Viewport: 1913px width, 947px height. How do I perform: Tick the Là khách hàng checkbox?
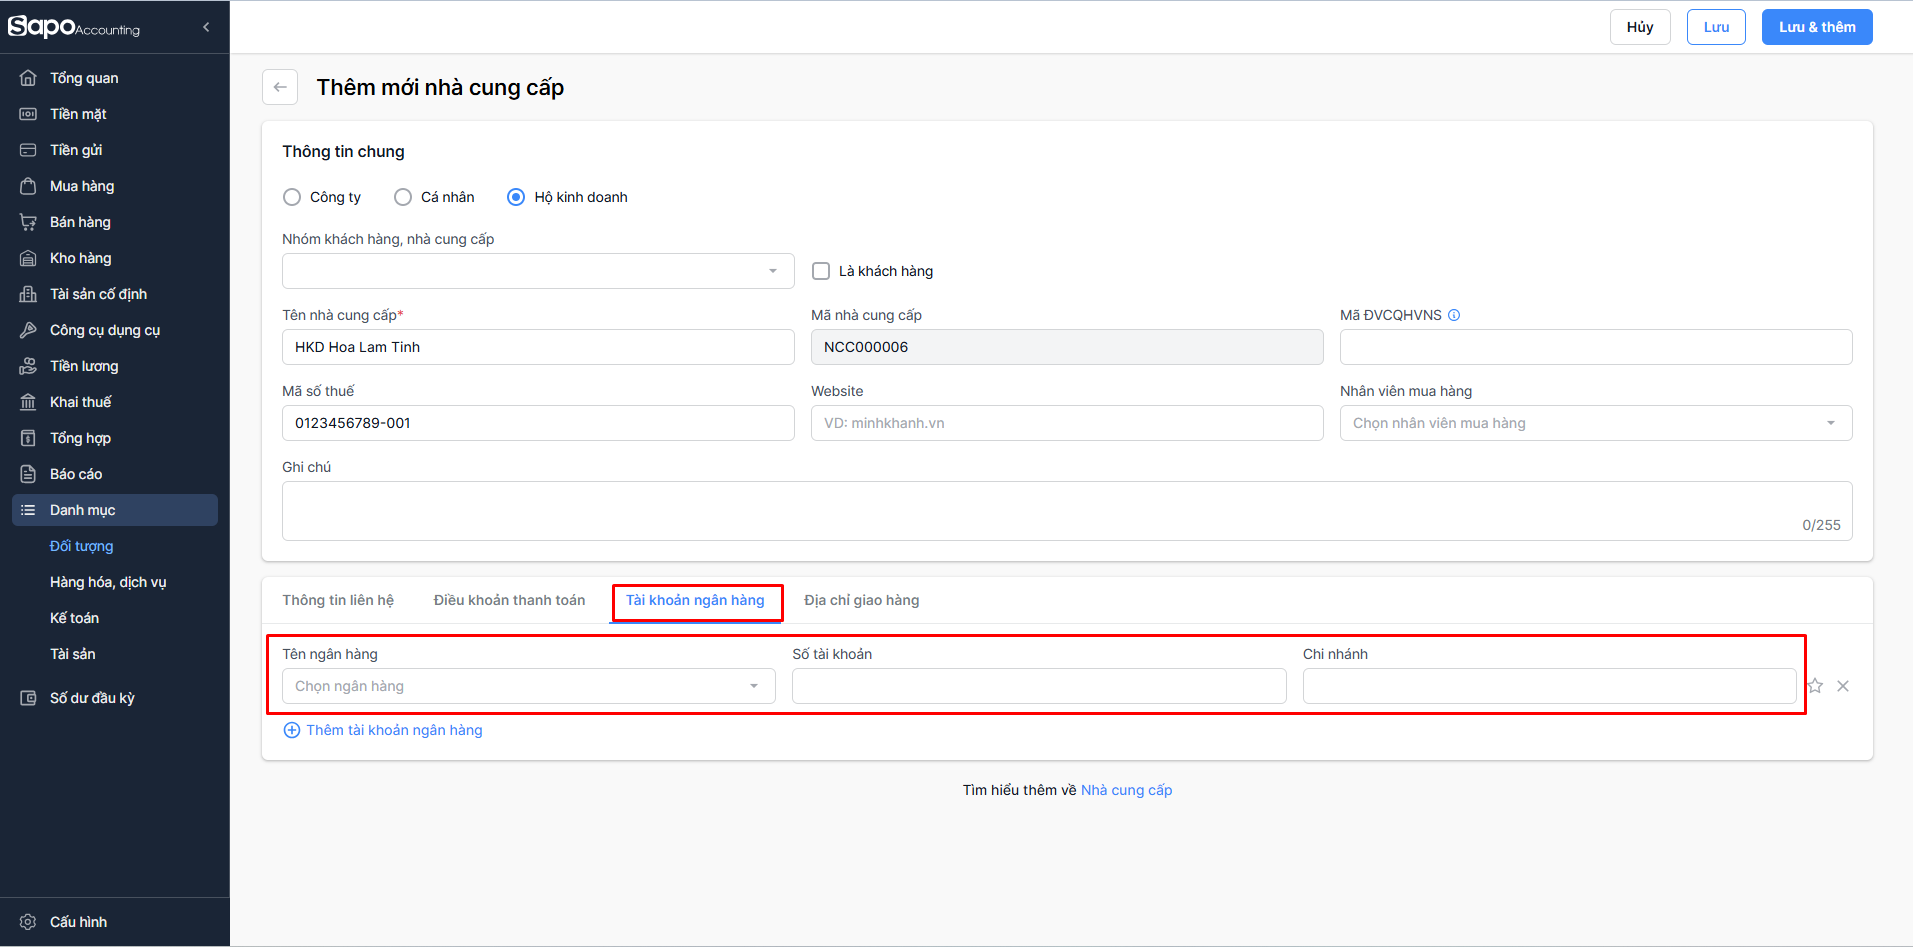821,271
